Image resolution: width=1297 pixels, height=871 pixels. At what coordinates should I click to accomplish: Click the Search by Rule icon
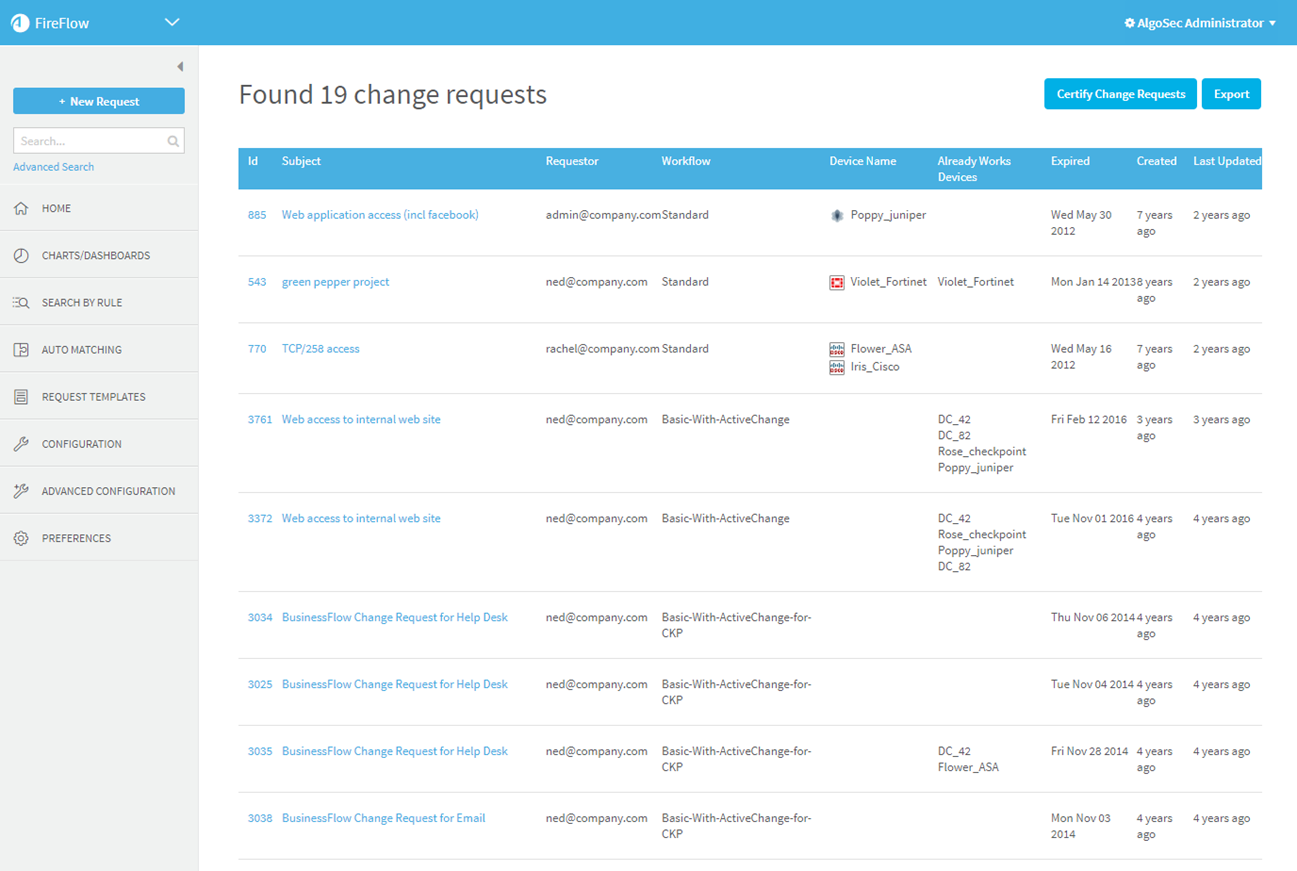point(21,302)
